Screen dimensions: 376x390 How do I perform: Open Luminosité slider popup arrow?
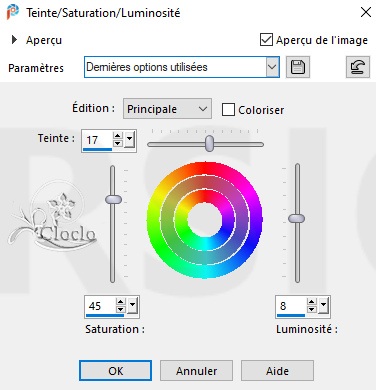tap(323, 306)
